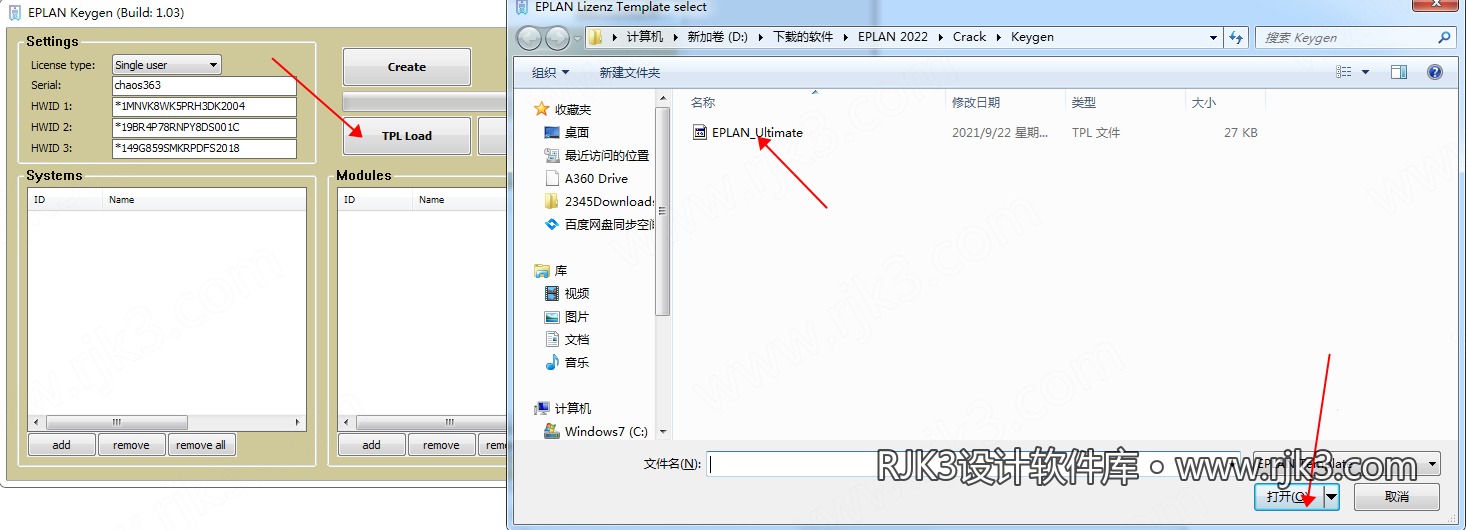Click 新建文件夹 button

coord(630,72)
